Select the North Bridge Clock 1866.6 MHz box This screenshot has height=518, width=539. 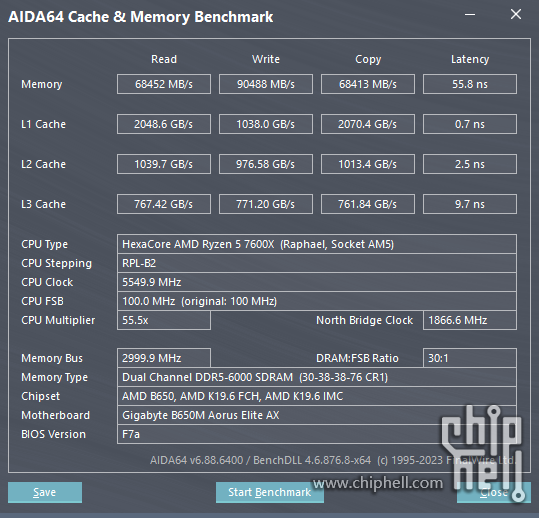(470, 320)
